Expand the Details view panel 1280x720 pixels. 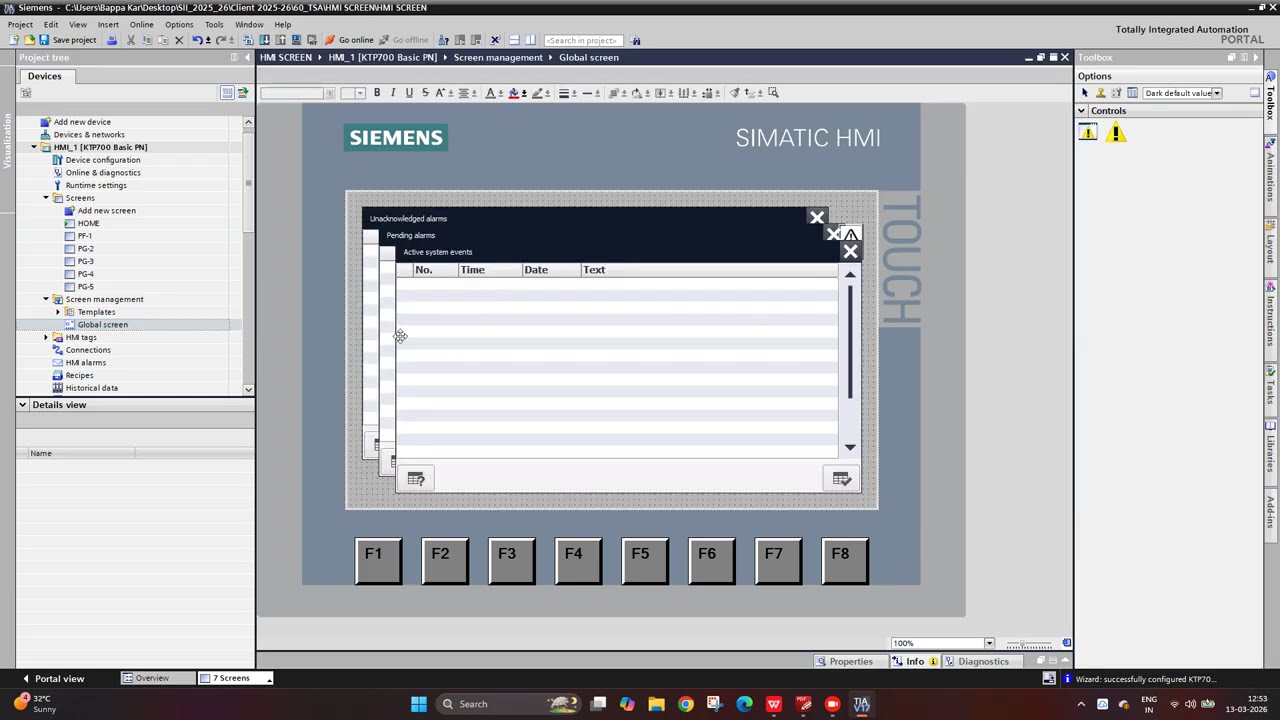tap(22, 405)
